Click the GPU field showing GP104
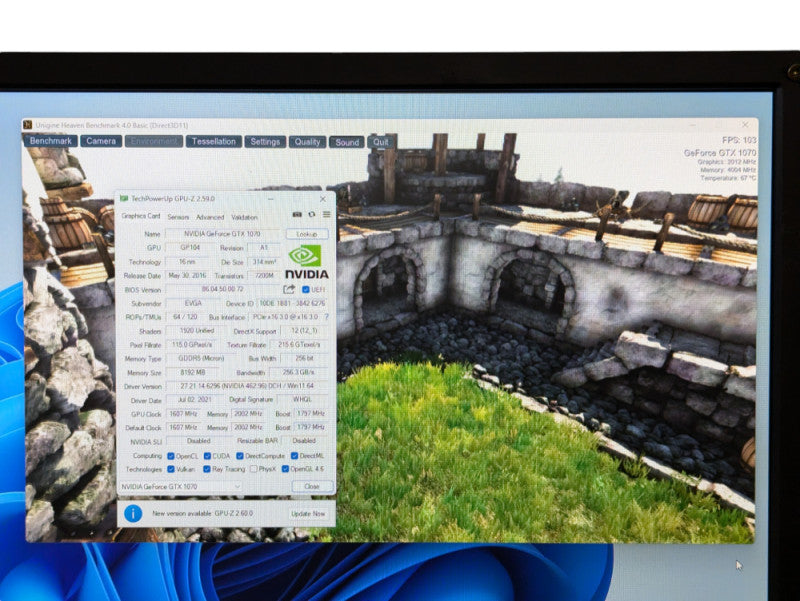Viewport: 800px width, 601px height. pos(190,247)
